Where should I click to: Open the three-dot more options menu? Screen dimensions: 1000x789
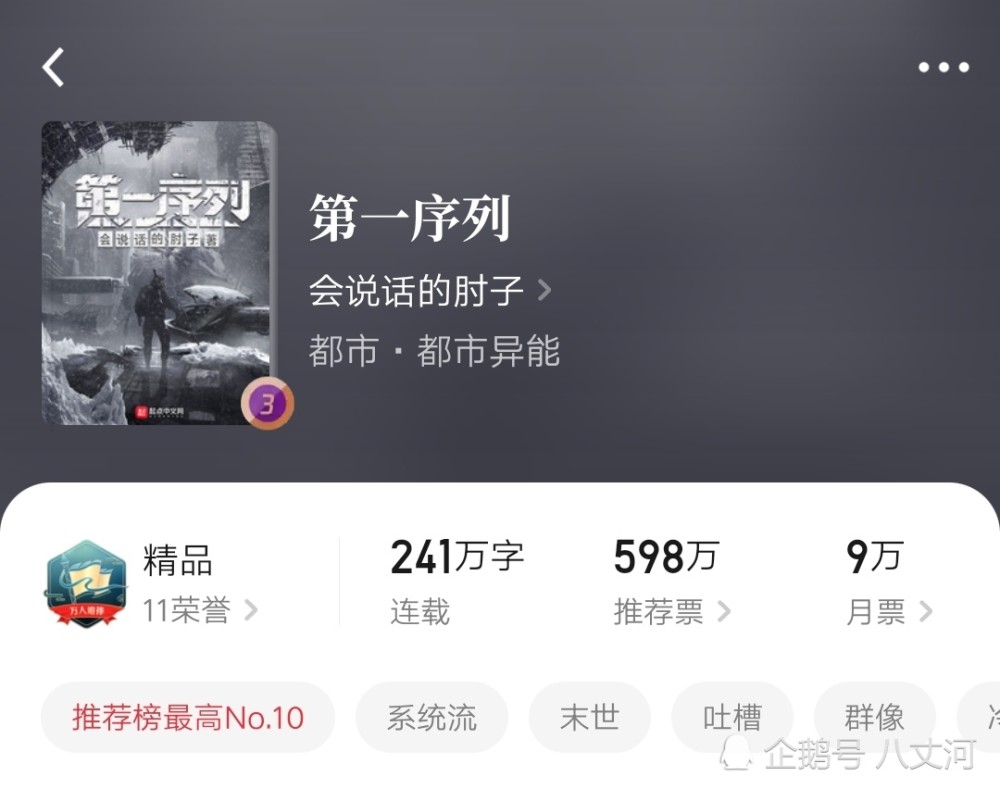point(943,67)
